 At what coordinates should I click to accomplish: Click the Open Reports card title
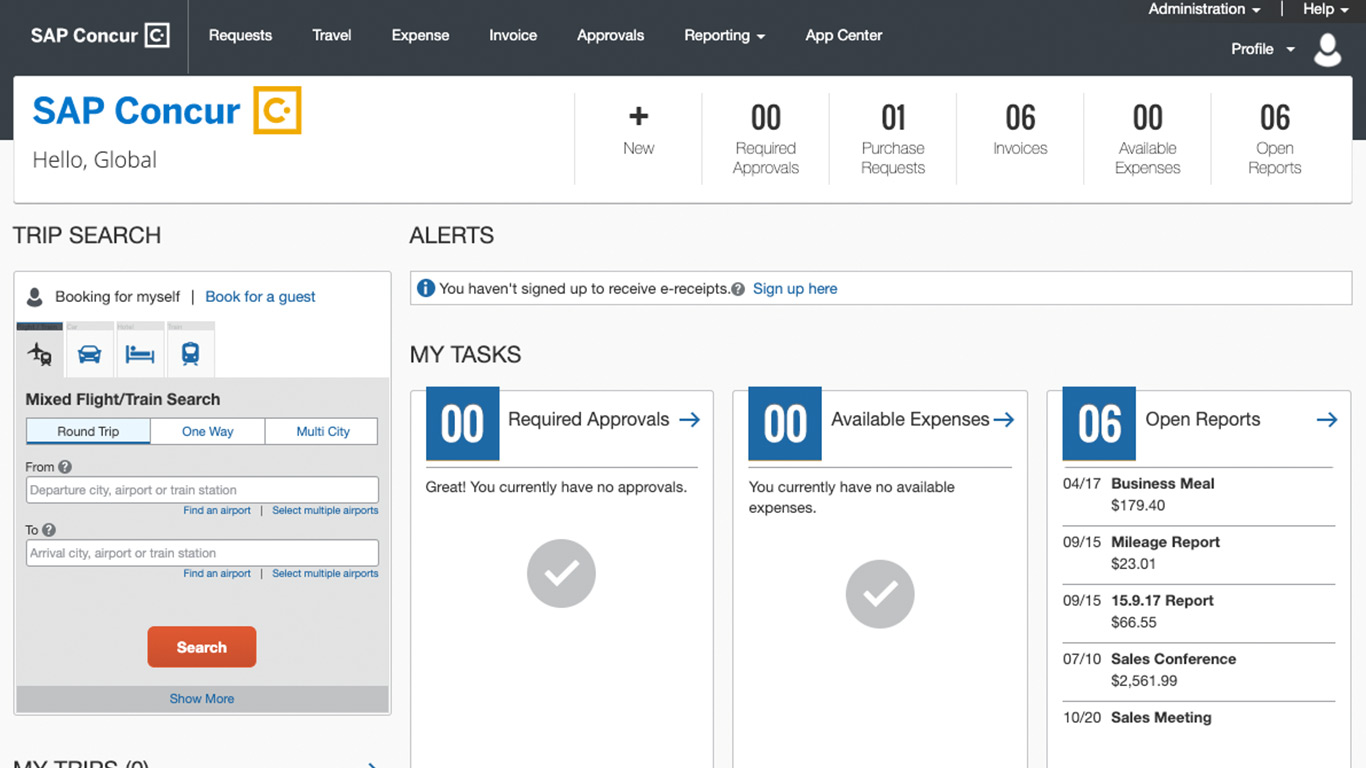[1203, 420]
